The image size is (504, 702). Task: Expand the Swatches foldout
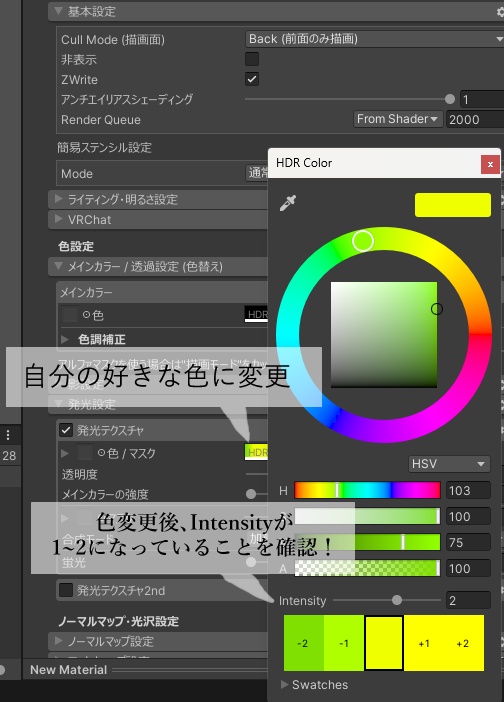284,684
